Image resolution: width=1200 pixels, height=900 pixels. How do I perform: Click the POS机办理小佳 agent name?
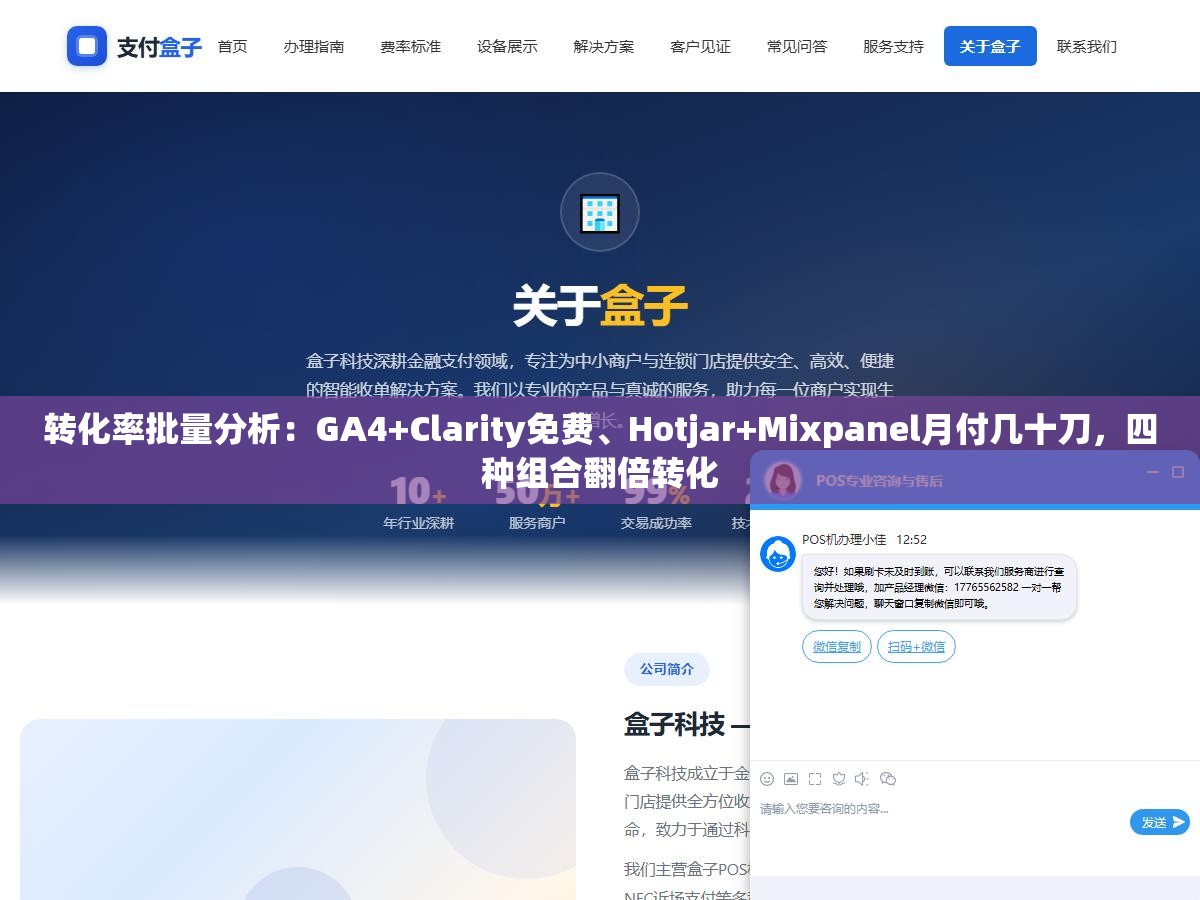844,539
